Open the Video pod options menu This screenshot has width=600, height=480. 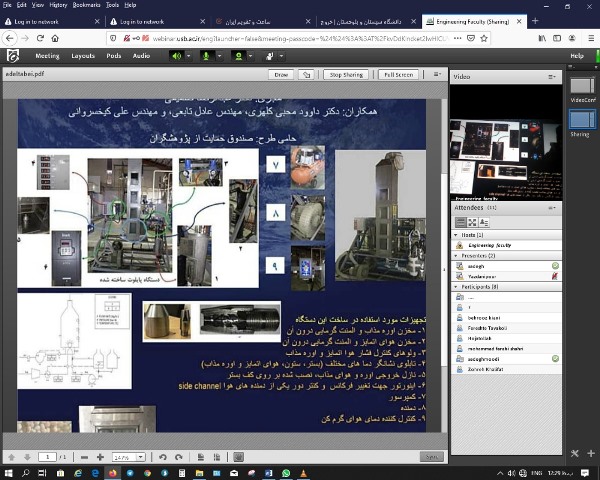click(551, 77)
